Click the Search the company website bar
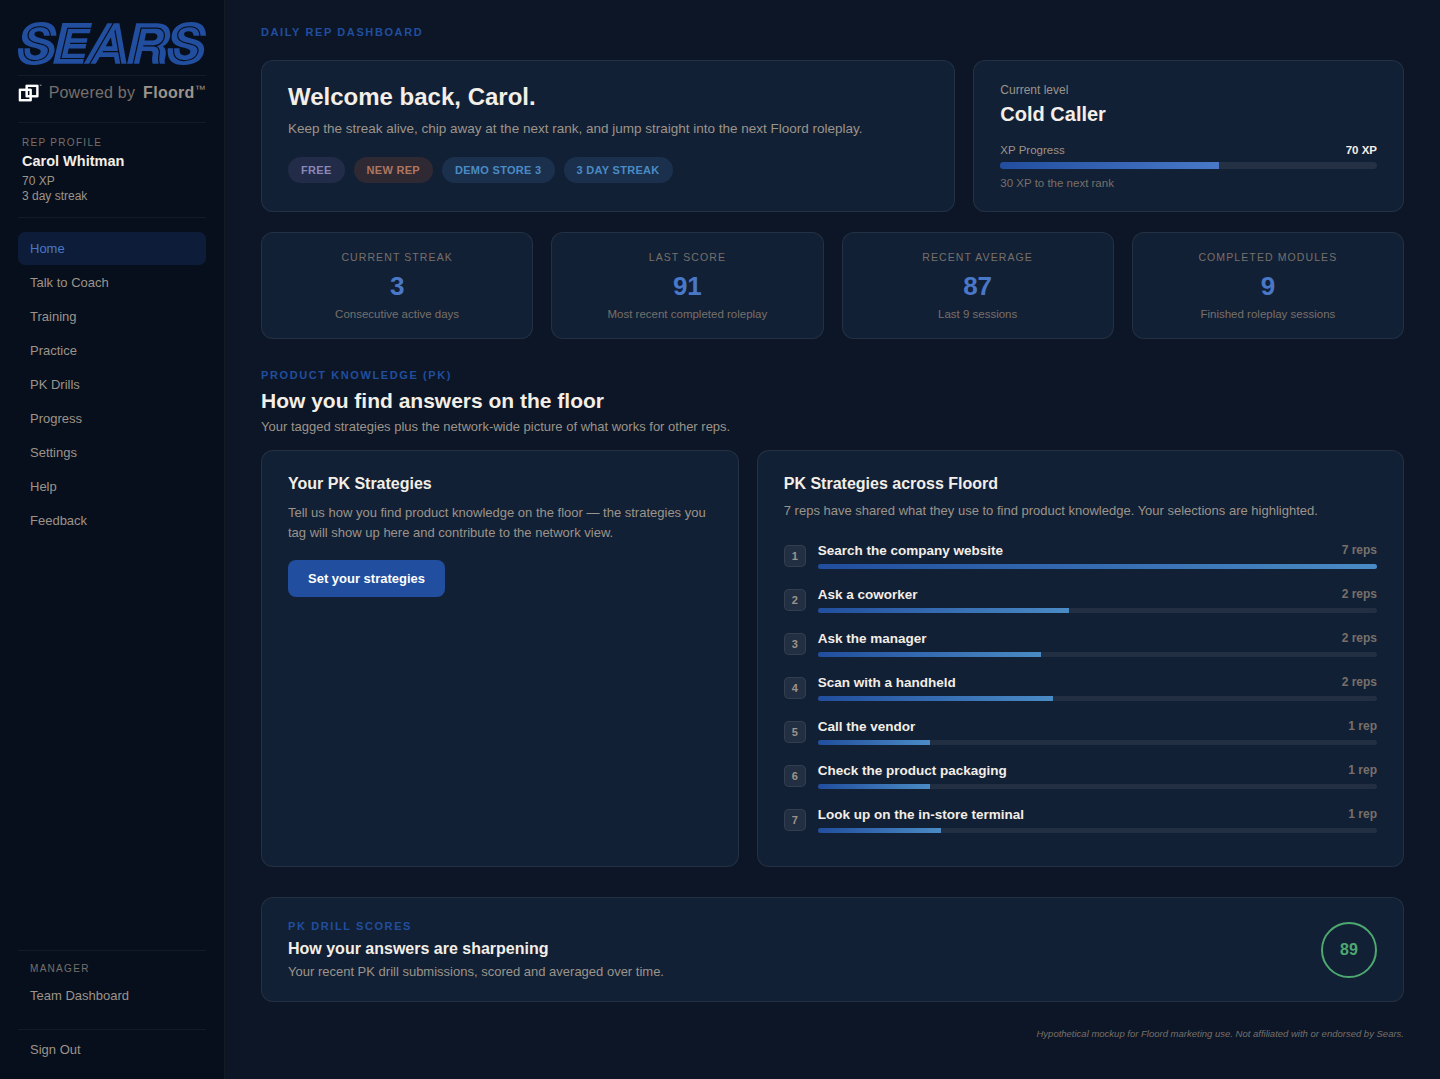Image resolution: width=1440 pixels, height=1079 pixels. 1097,567
